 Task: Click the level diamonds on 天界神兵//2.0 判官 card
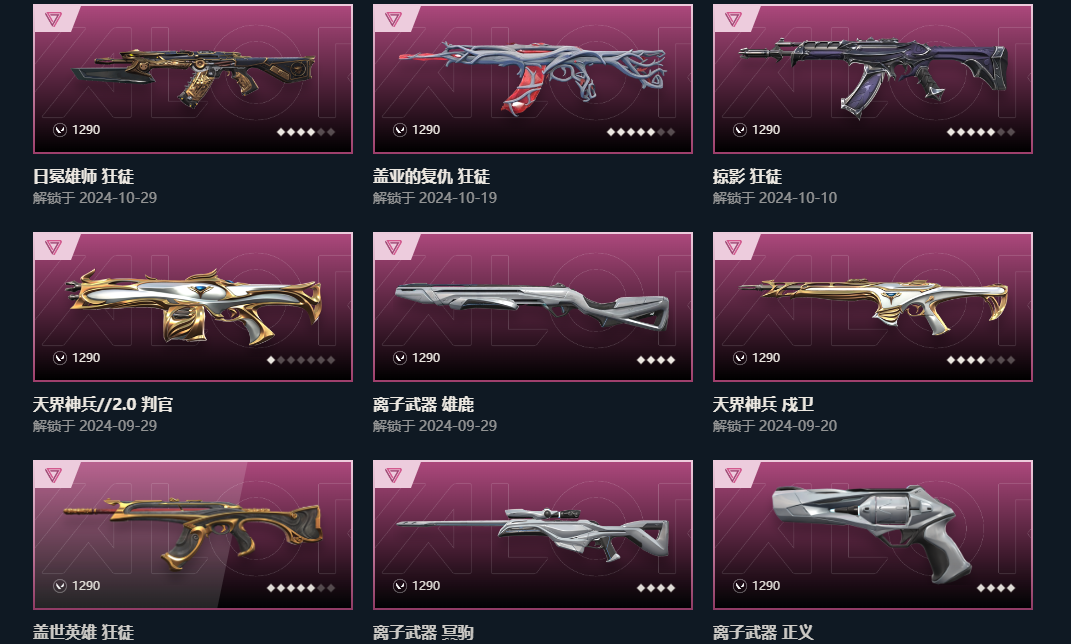[301, 360]
